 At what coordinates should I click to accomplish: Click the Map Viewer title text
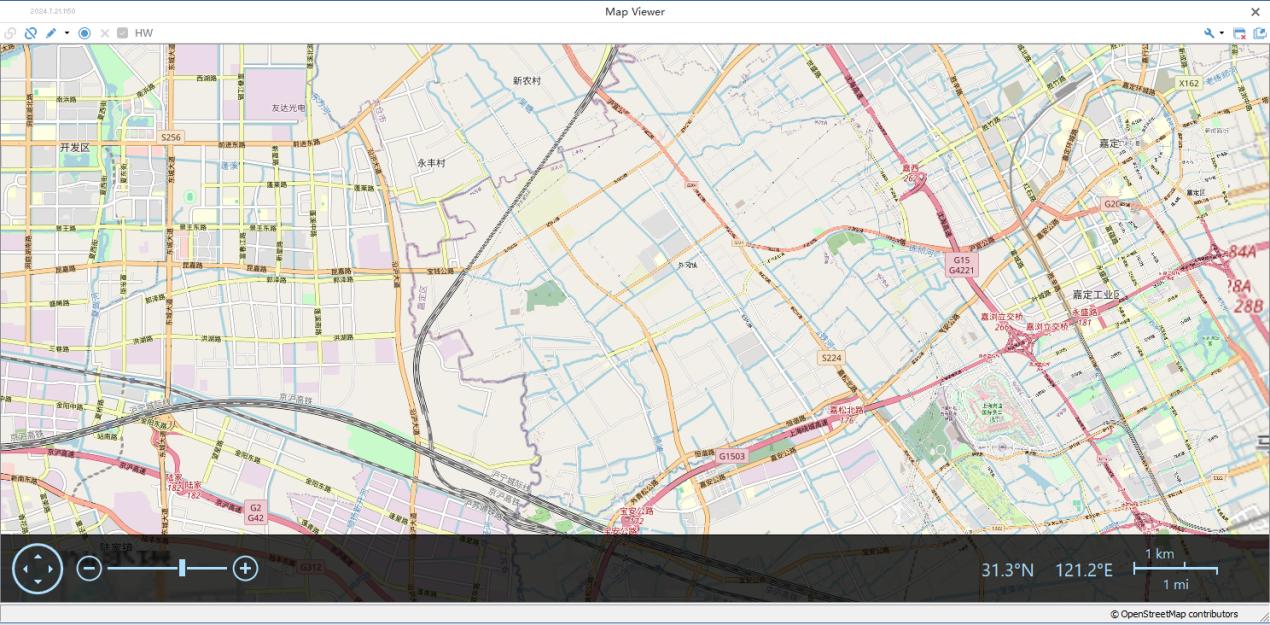(635, 11)
